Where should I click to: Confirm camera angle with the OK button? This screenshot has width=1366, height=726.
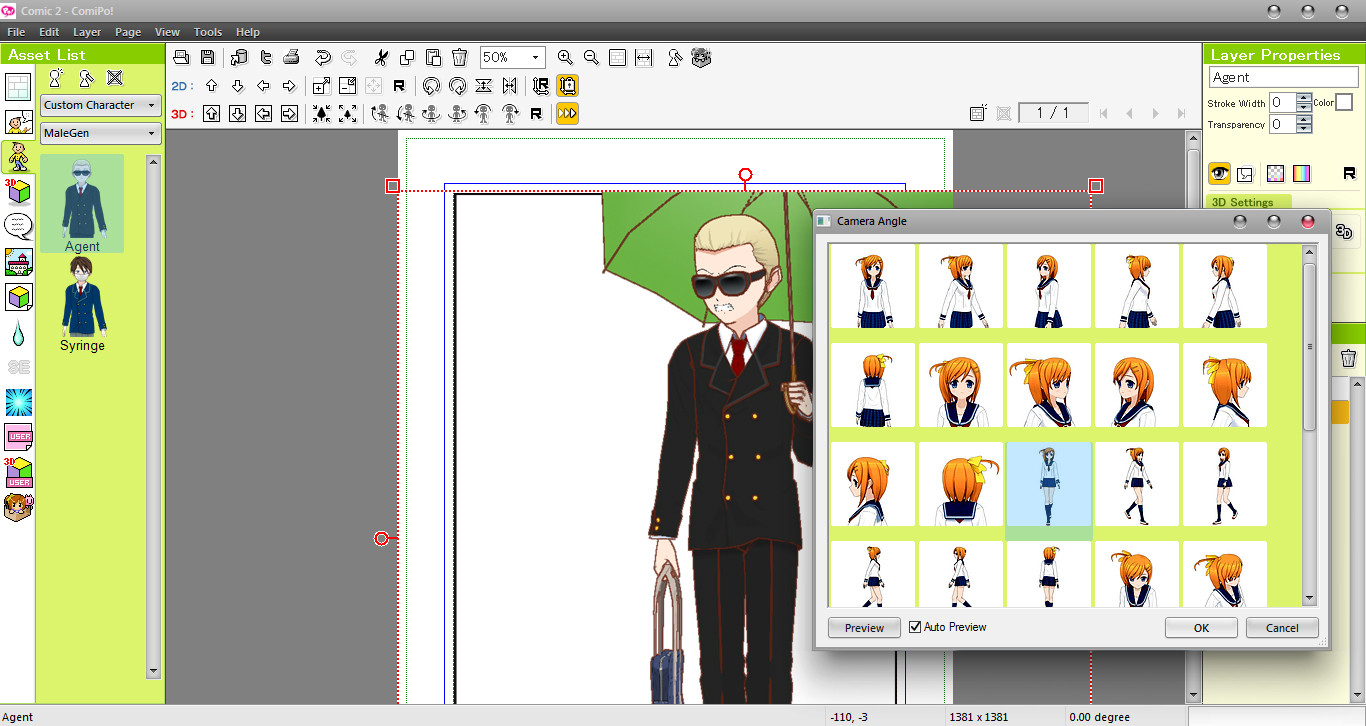pos(1200,627)
